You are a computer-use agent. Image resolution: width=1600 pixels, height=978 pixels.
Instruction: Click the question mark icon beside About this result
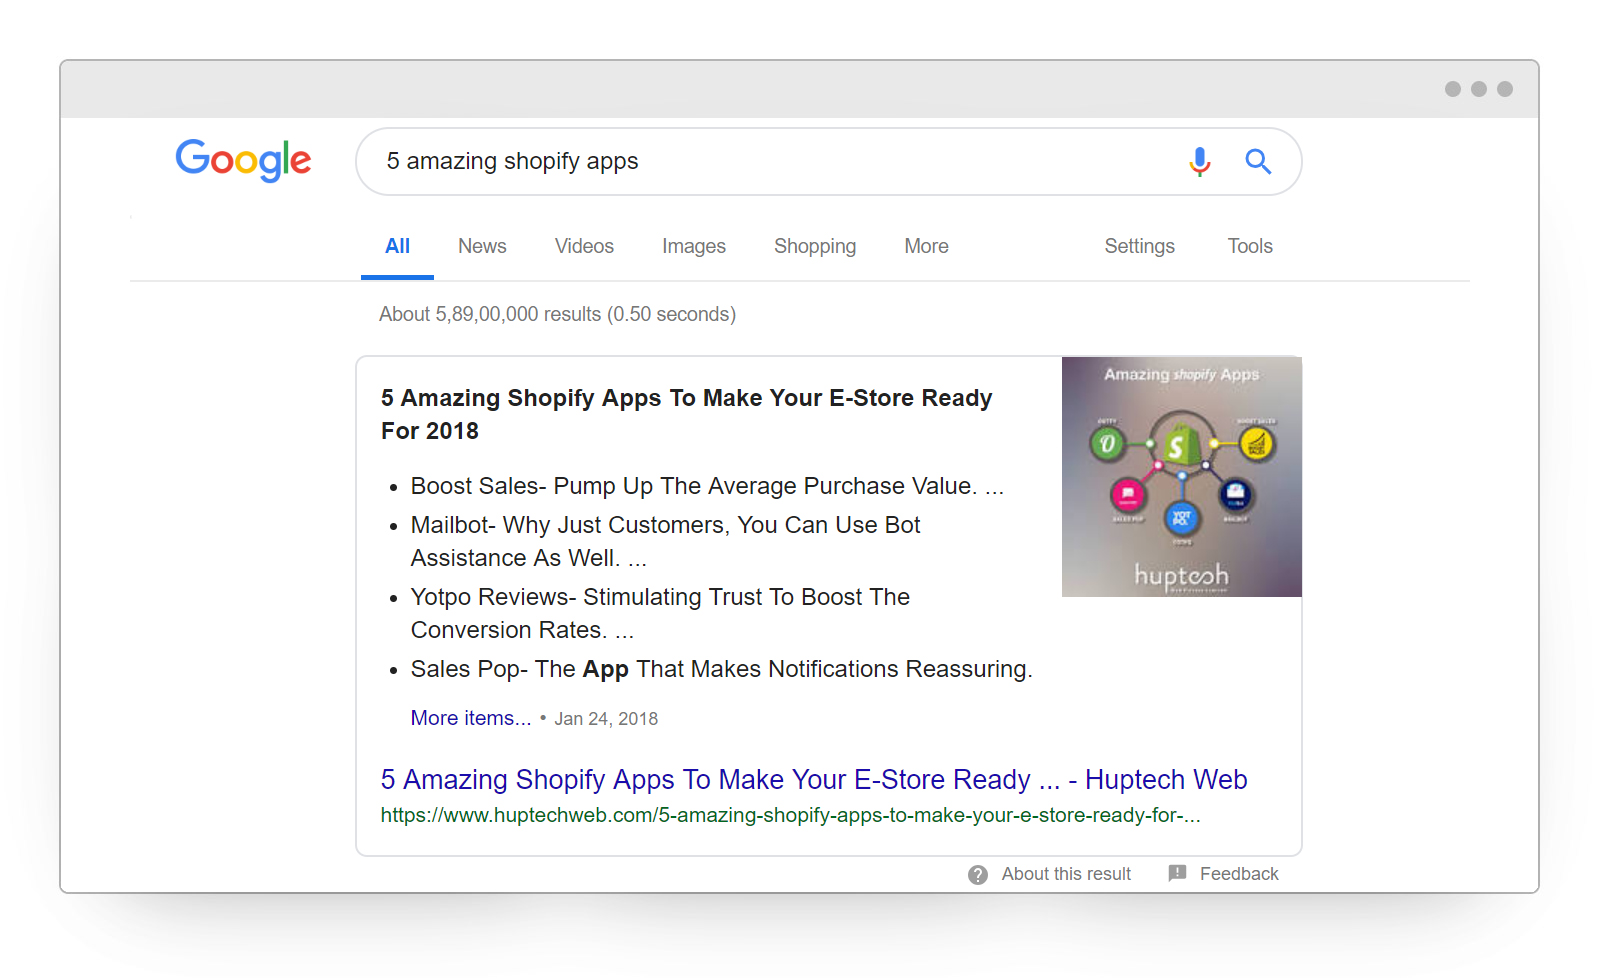pyautogui.click(x=977, y=875)
